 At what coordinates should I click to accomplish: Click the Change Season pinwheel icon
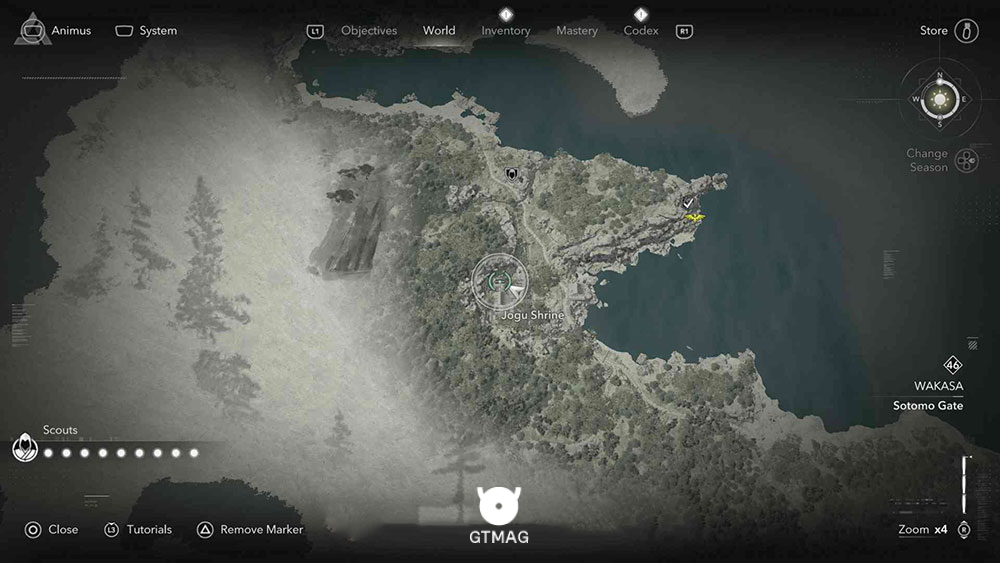click(967, 161)
